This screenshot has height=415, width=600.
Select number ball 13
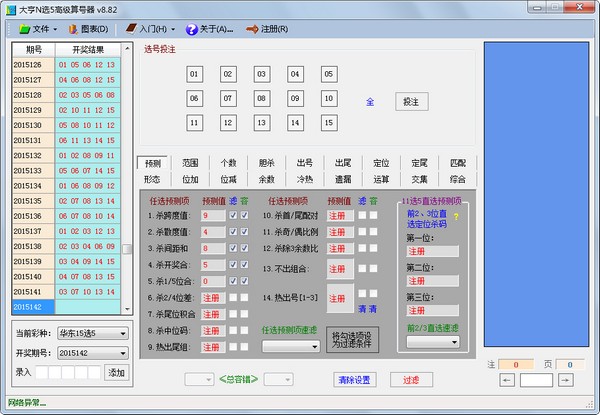point(262,123)
